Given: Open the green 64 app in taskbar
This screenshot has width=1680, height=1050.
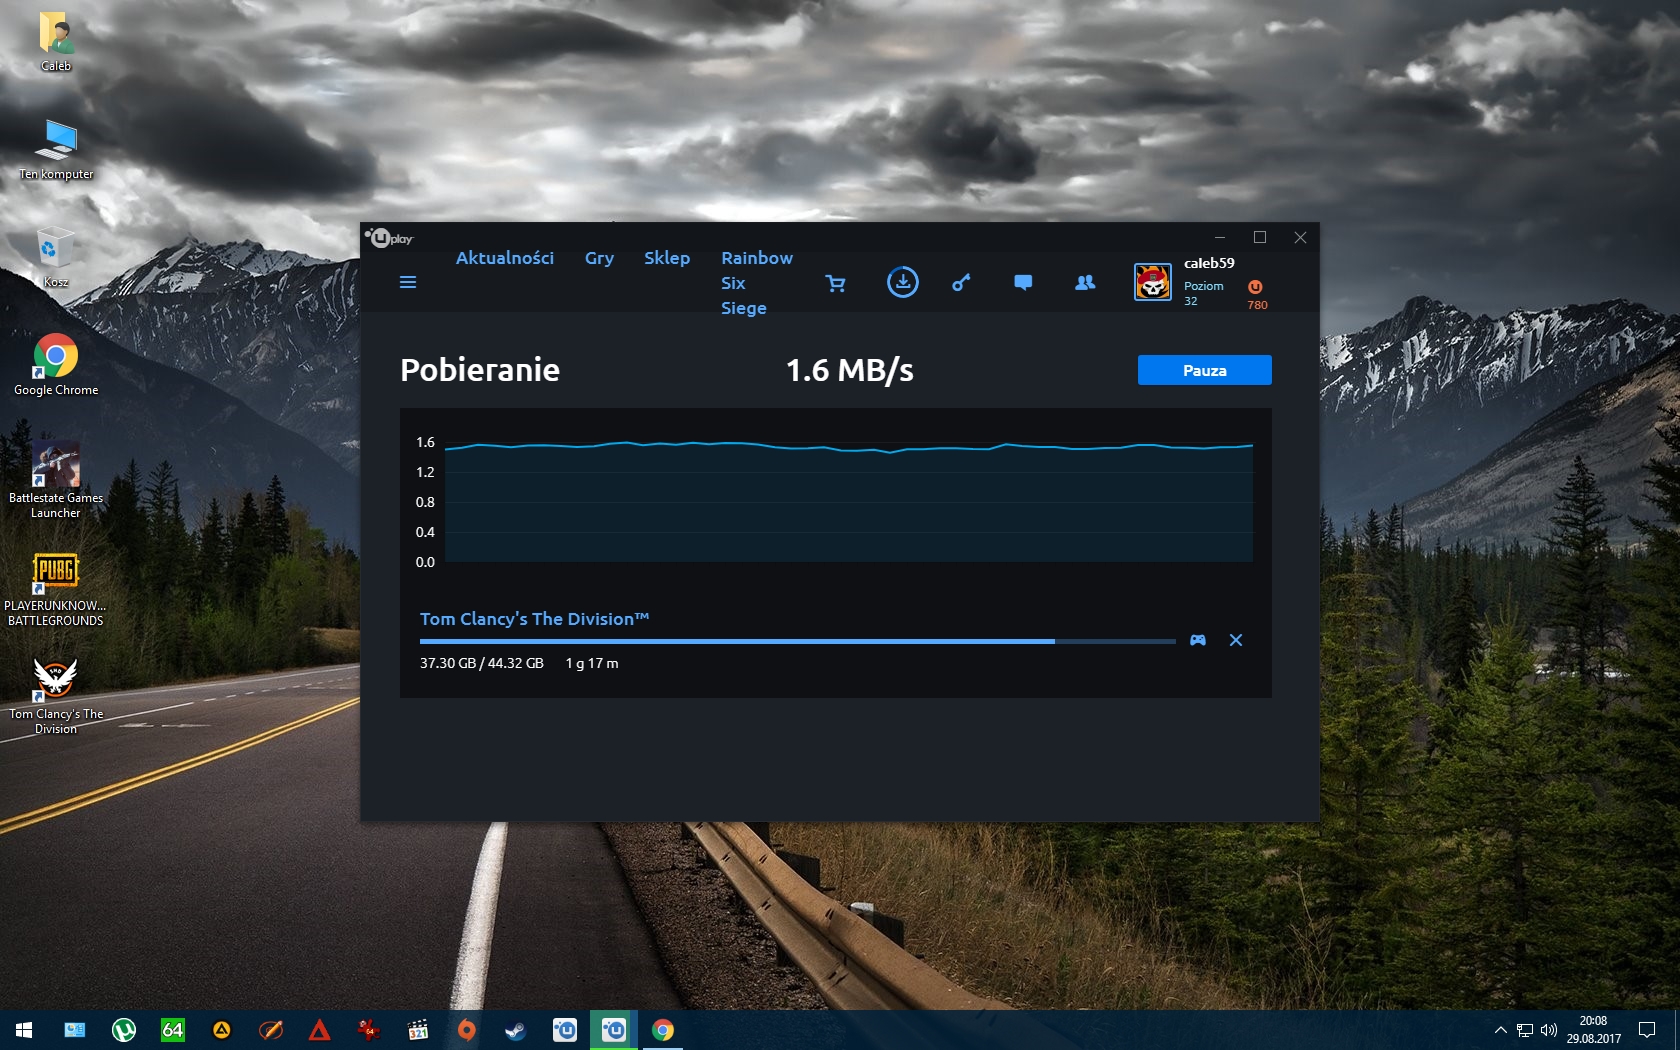Looking at the screenshot, I should (173, 1030).
